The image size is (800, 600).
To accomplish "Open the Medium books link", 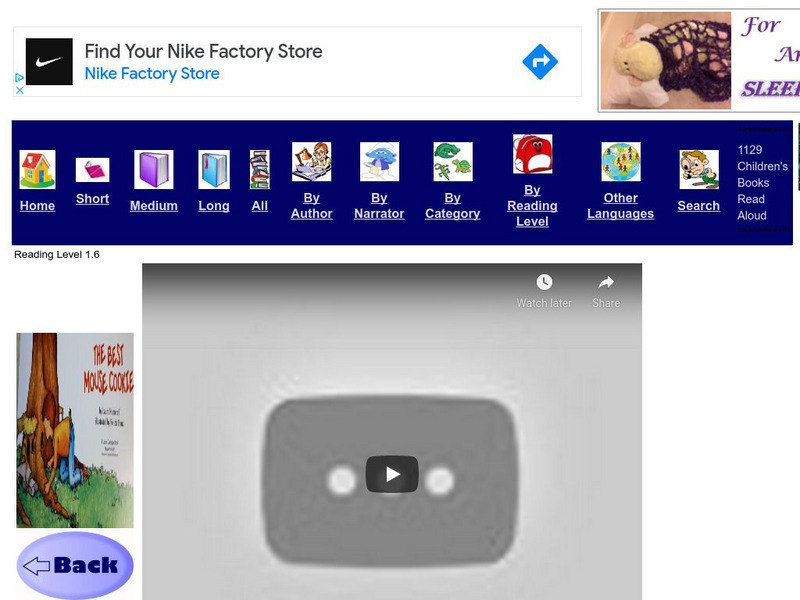I will [x=154, y=206].
